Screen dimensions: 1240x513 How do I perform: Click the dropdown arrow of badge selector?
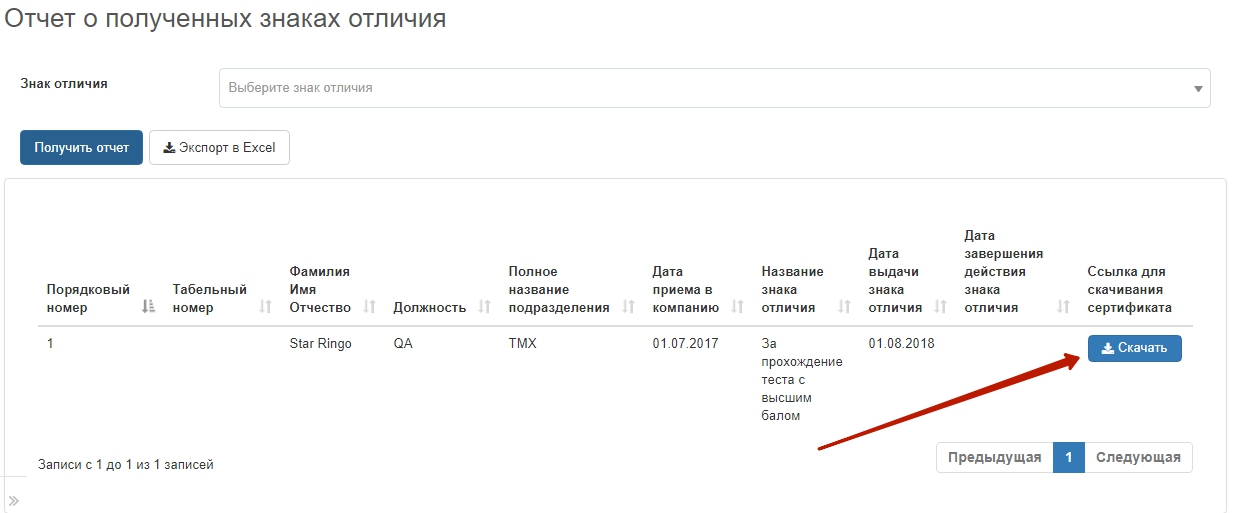coord(1198,89)
